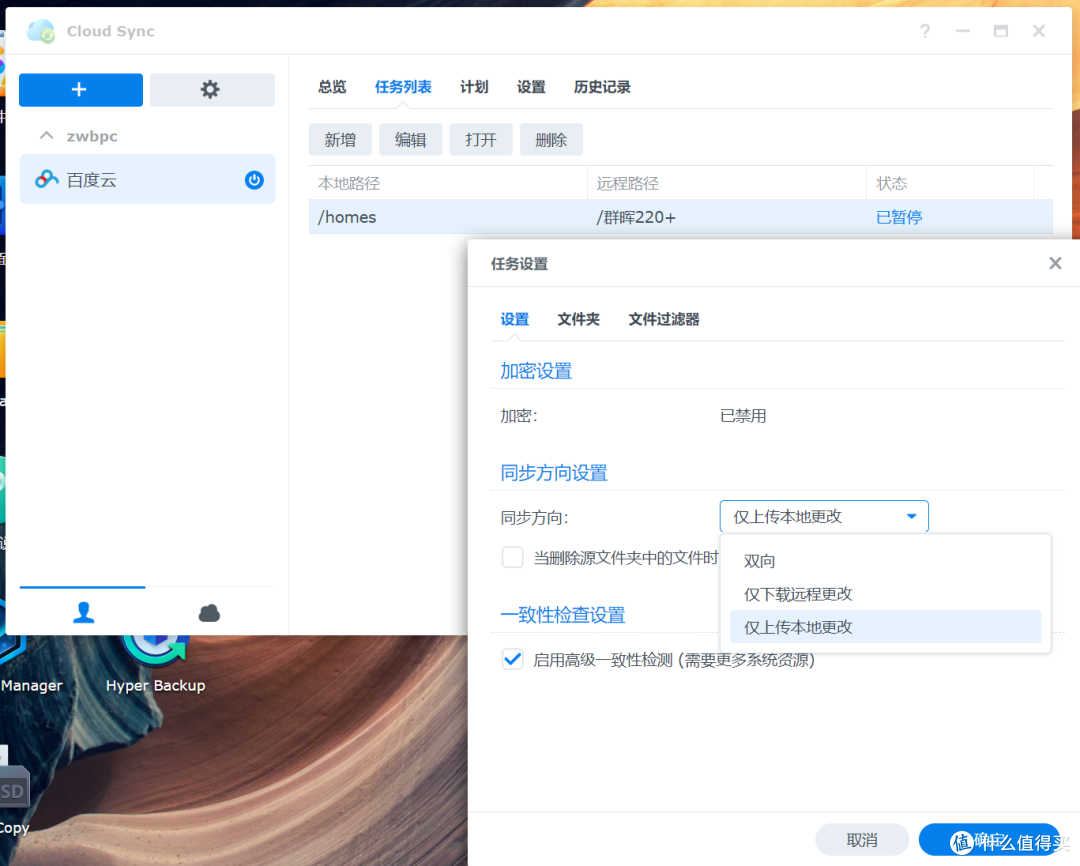Click the 编辑 button
Viewport: 1080px width, 866px height.
(411, 140)
